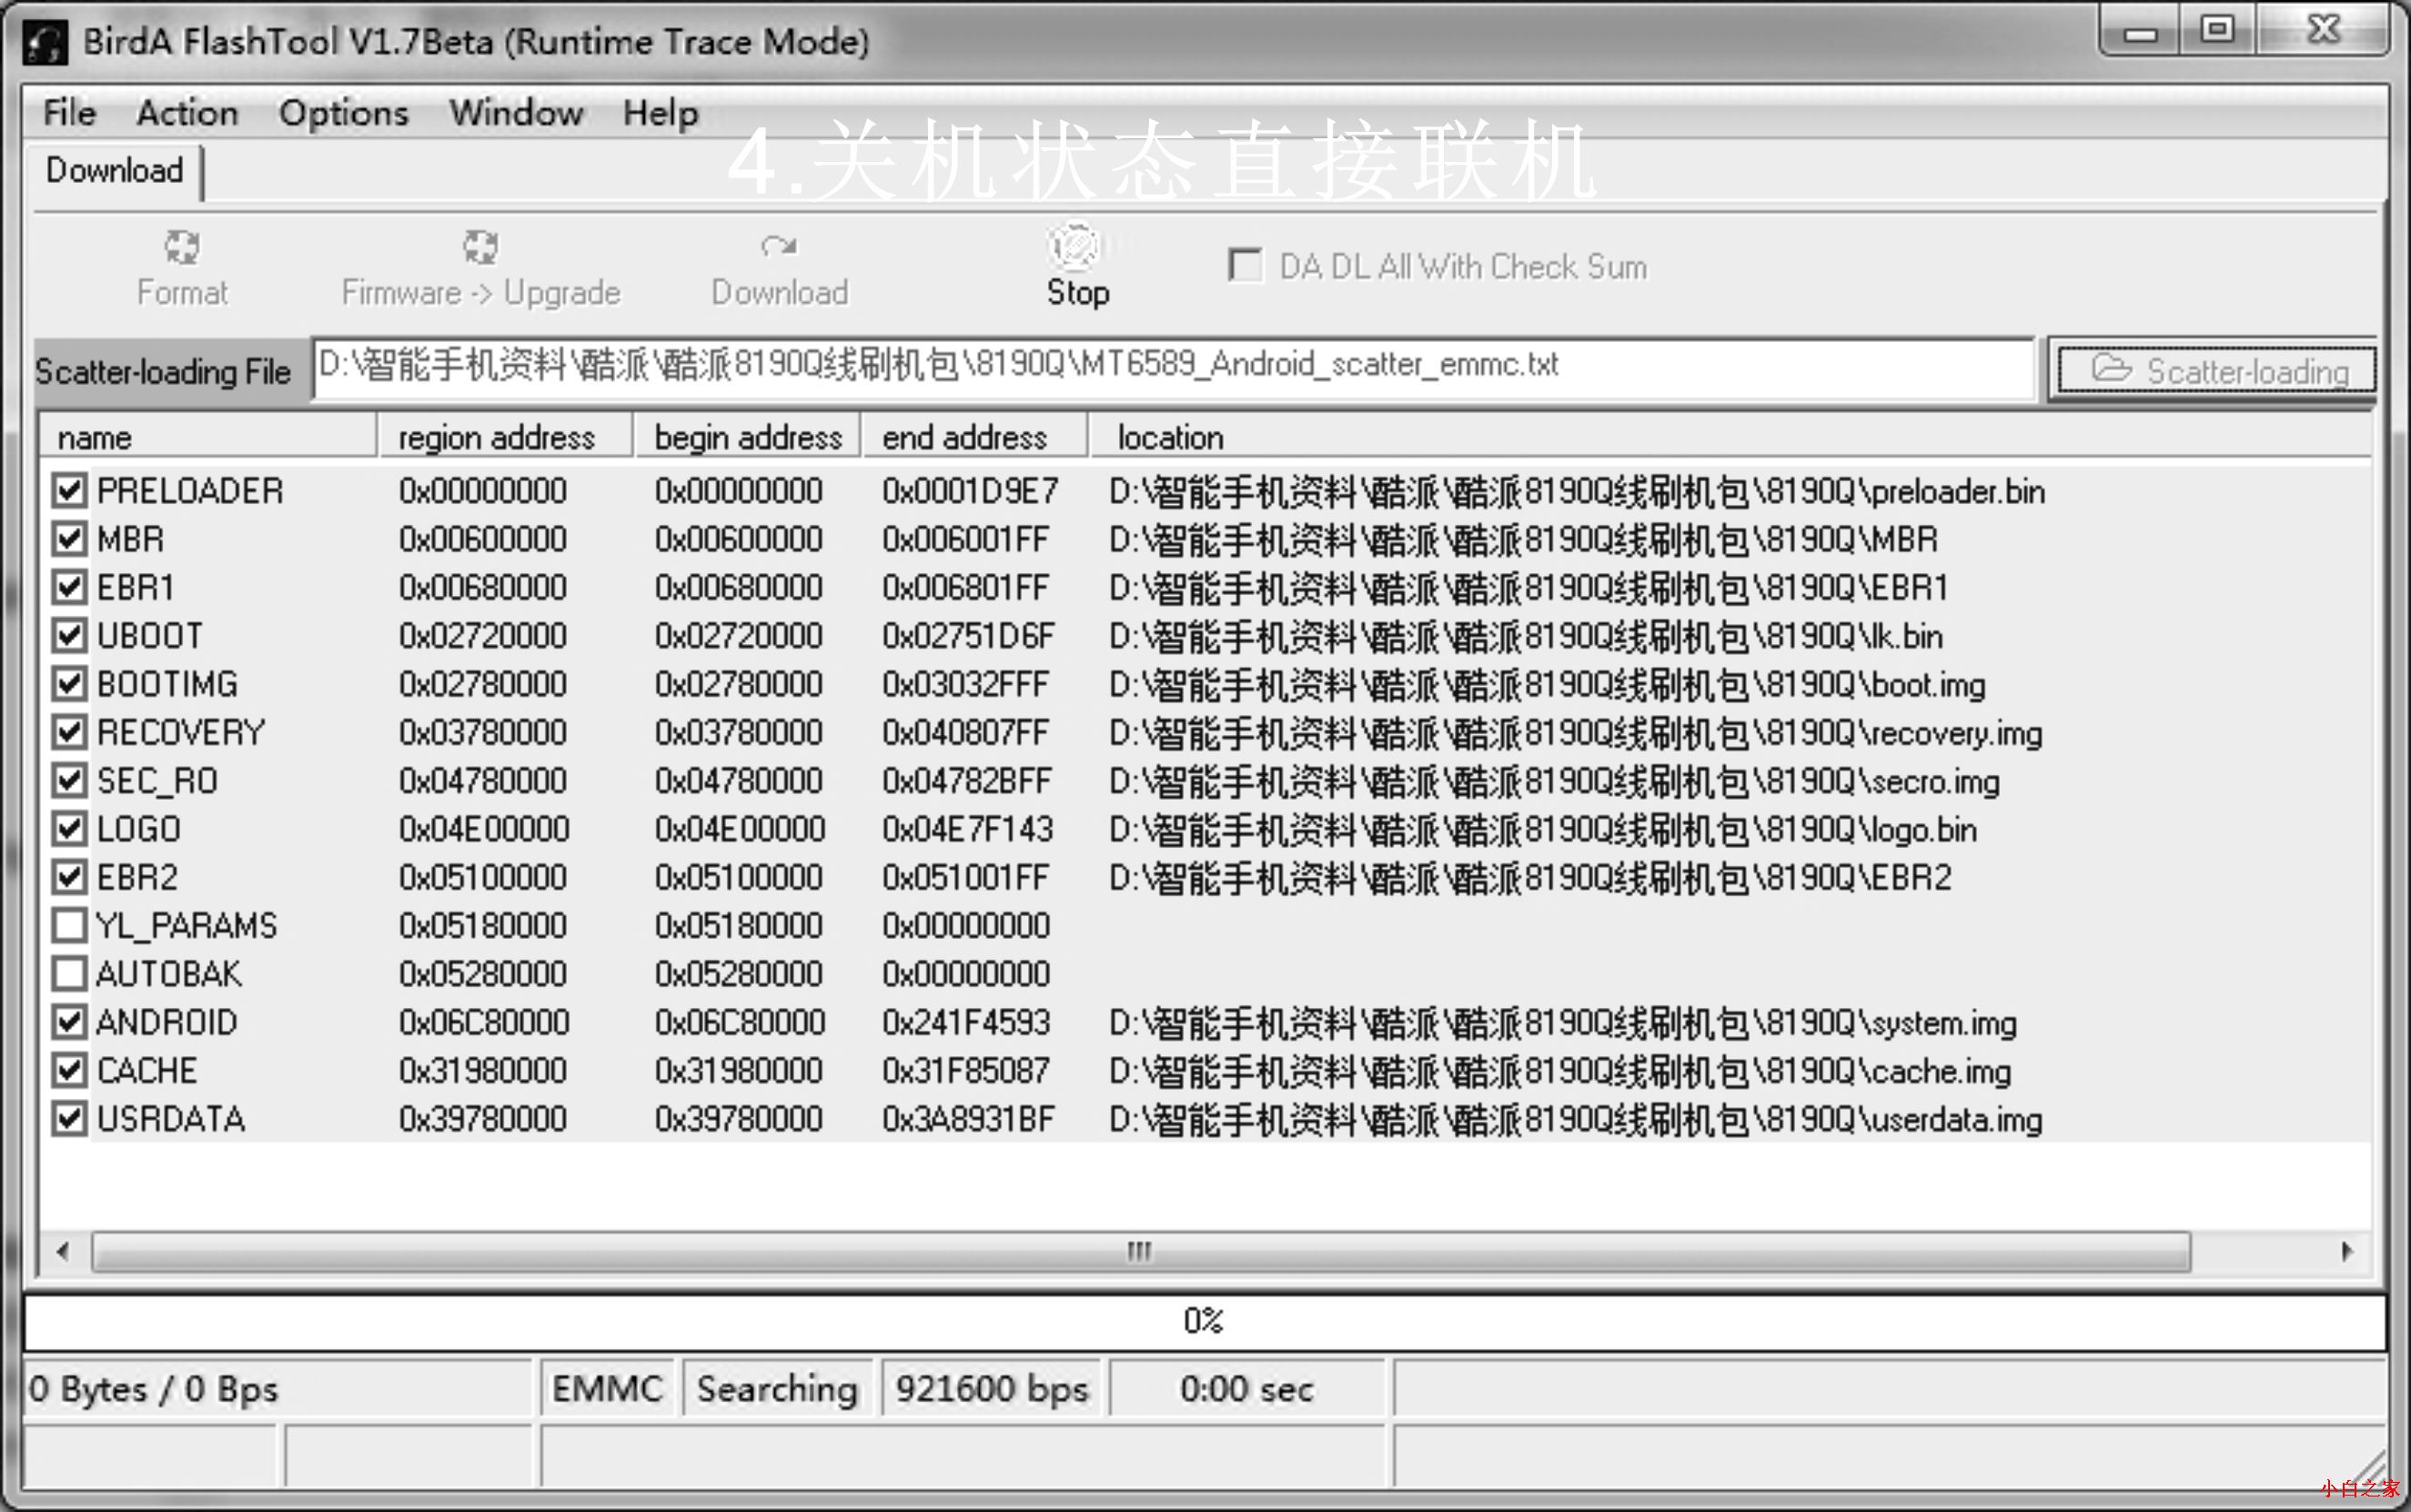The width and height of the screenshot is (2411, 1512).
Task: Minimize the FlashTool window
Action: point(2140,31)
